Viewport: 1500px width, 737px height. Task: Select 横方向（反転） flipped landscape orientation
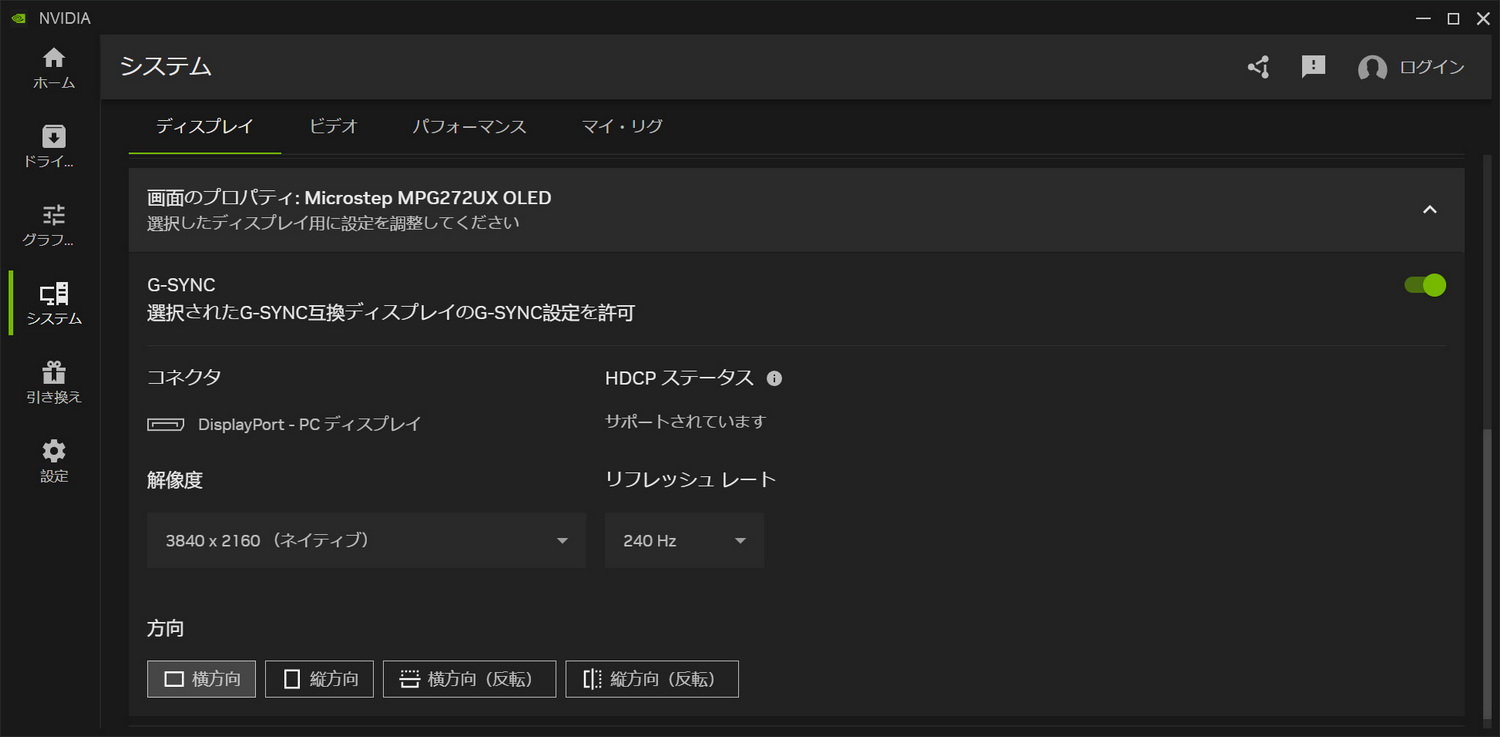469,679
